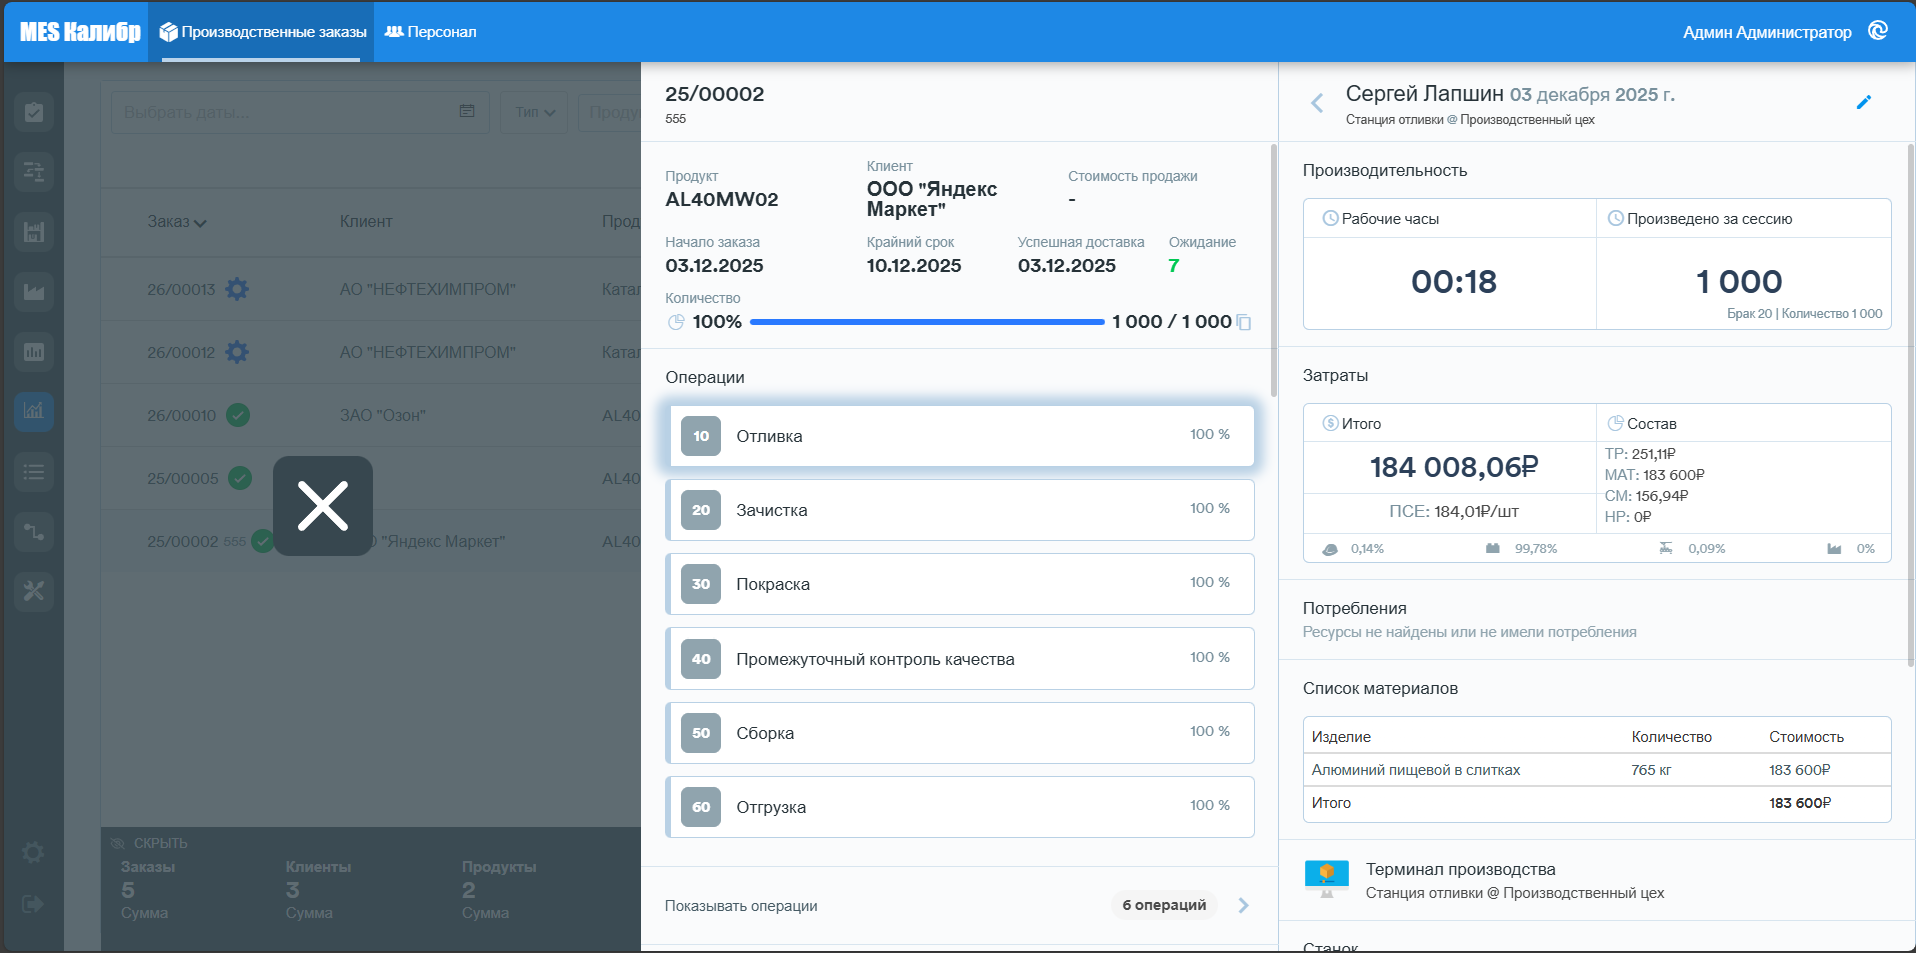Open the bar chart sidebar icon

coord(34,352)
